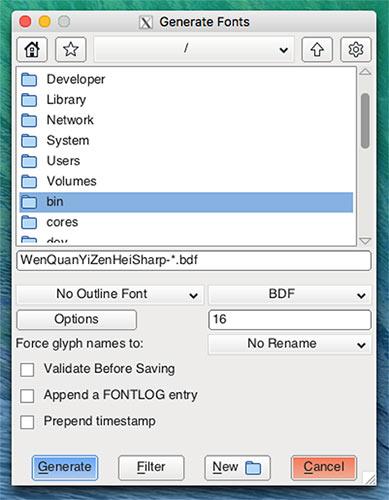The height and width of the screenshot is (500, 389).
Task: Go to the home directory icon
Action: coord(32,50)
